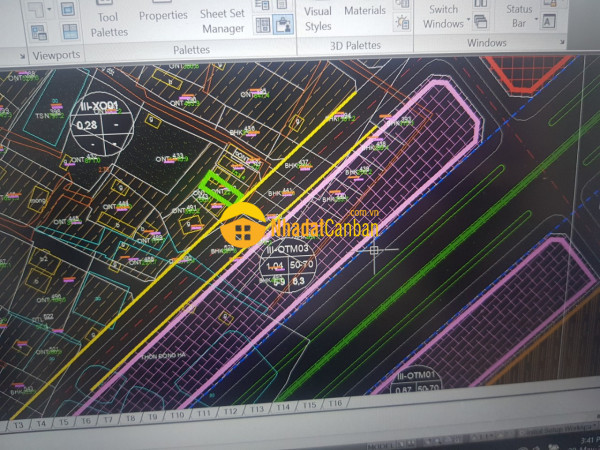Viewport: 600px width, 450px height.
Task: Switch to layout tab T10
Action: (x=177, y=414)
